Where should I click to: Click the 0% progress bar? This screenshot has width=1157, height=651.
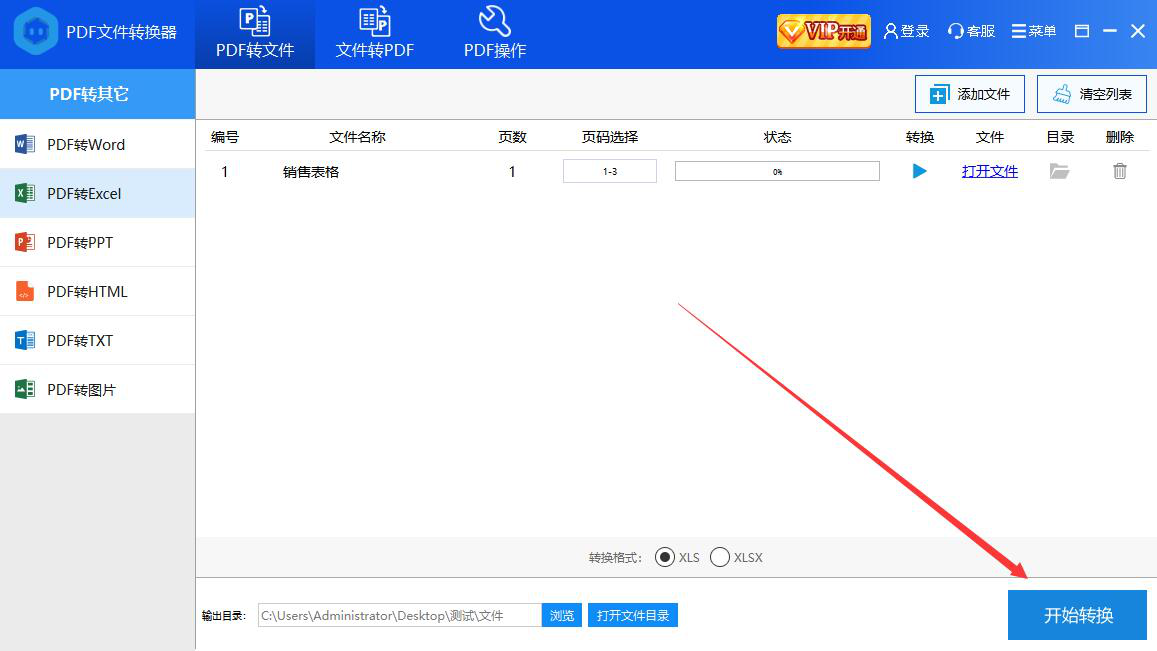tap(777, 171)
